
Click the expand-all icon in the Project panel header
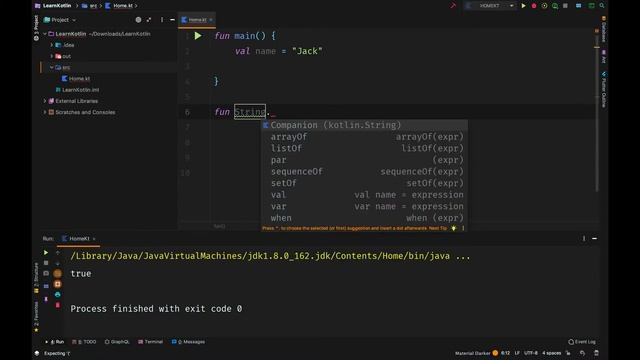[x=149, y=20]
